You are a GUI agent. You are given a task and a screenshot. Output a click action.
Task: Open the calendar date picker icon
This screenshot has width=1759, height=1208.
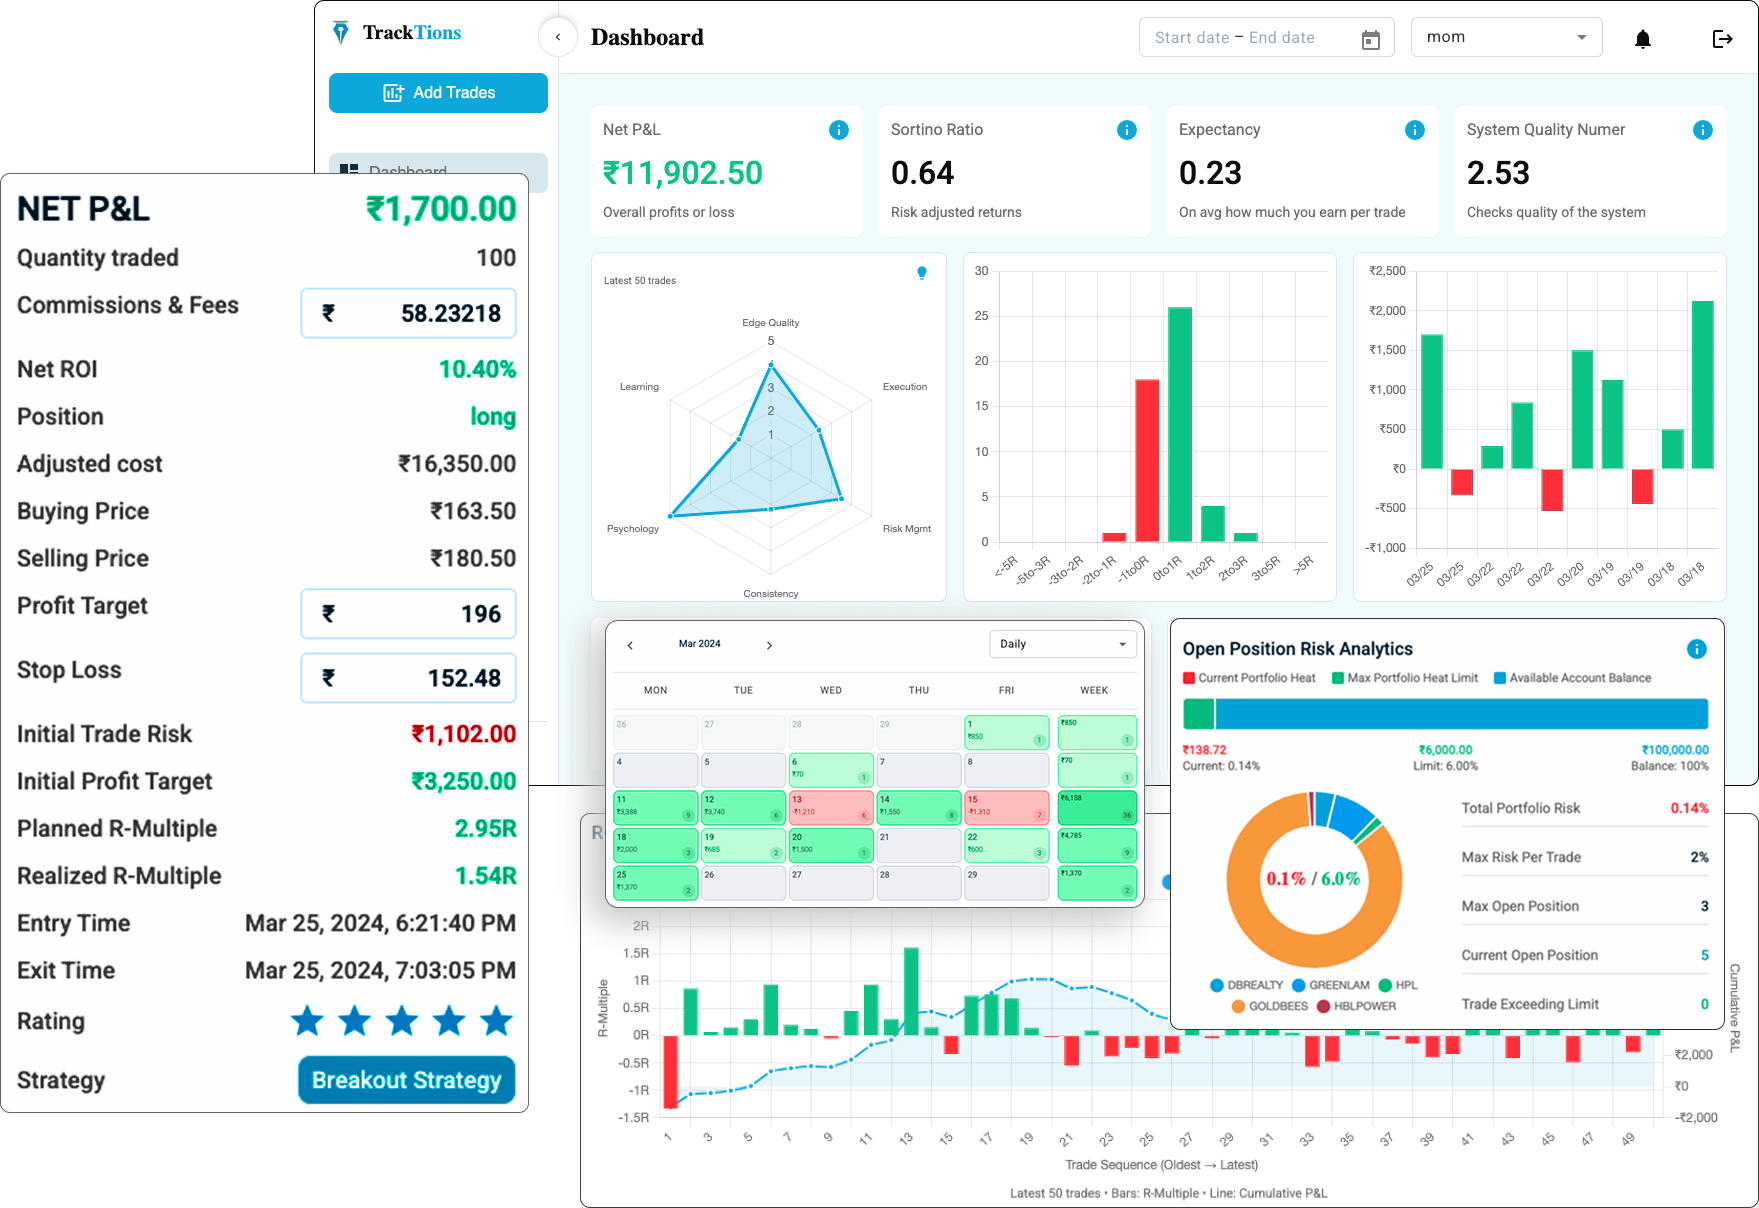(x=1370, y=39)
